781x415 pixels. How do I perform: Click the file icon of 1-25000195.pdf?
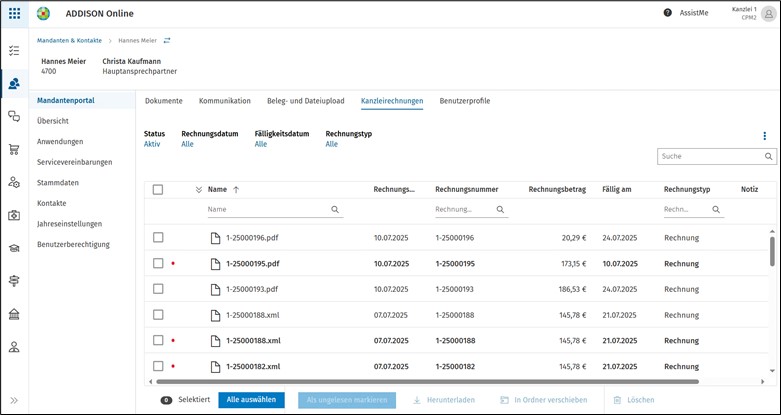point(215,264)
